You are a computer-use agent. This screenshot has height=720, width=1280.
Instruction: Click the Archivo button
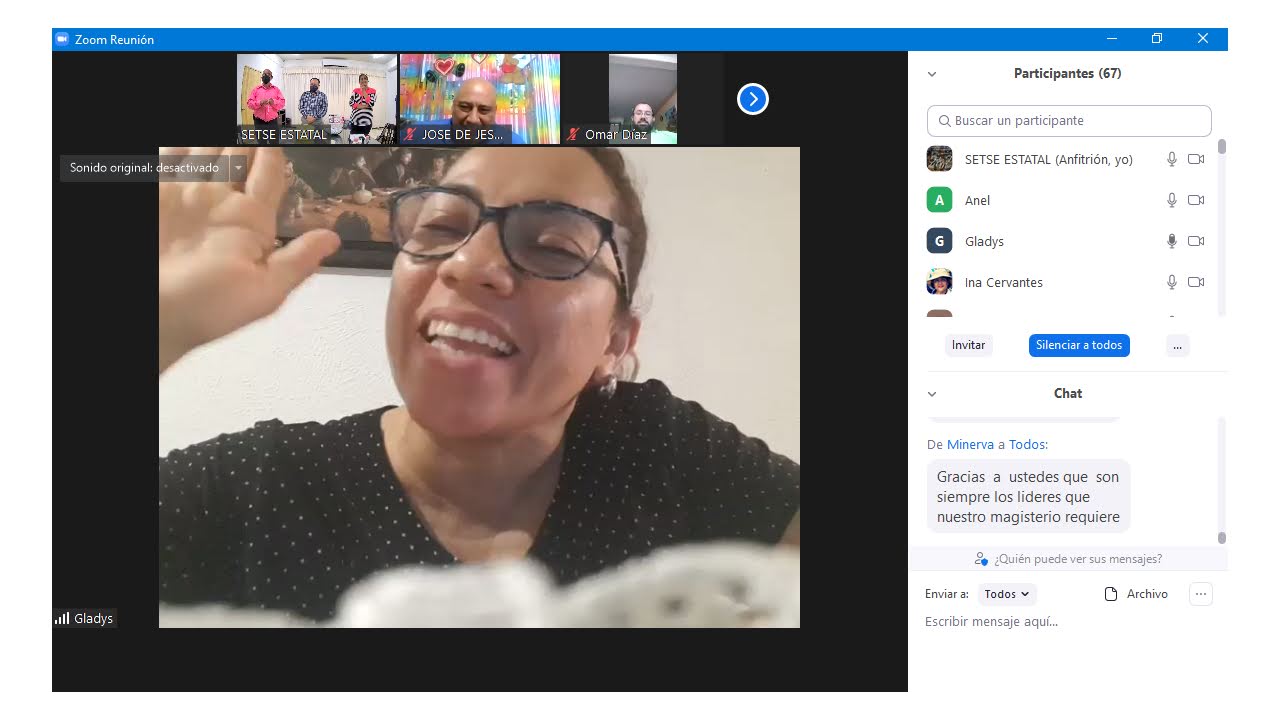1136,594
